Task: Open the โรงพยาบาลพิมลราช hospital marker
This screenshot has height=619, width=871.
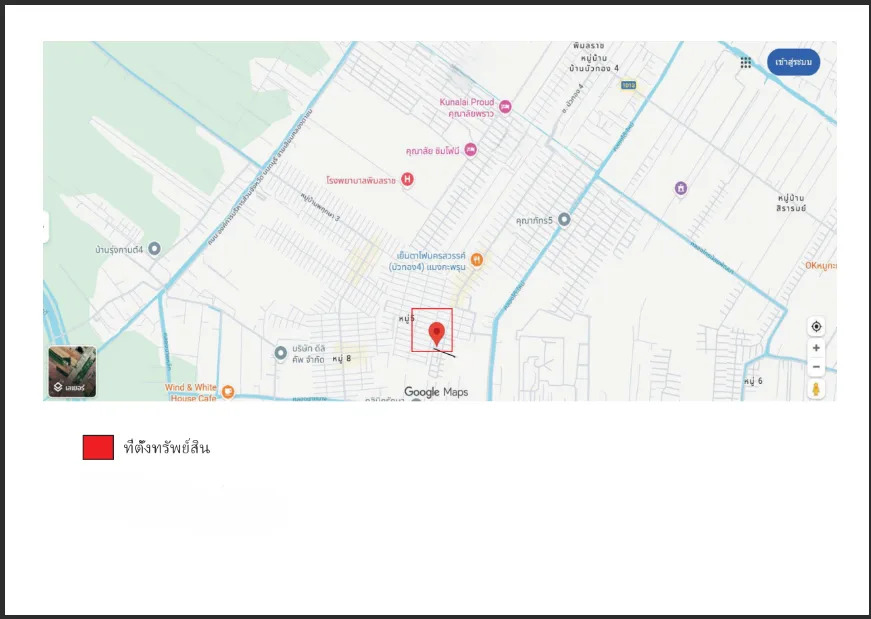Action: [x=407, y=179]
